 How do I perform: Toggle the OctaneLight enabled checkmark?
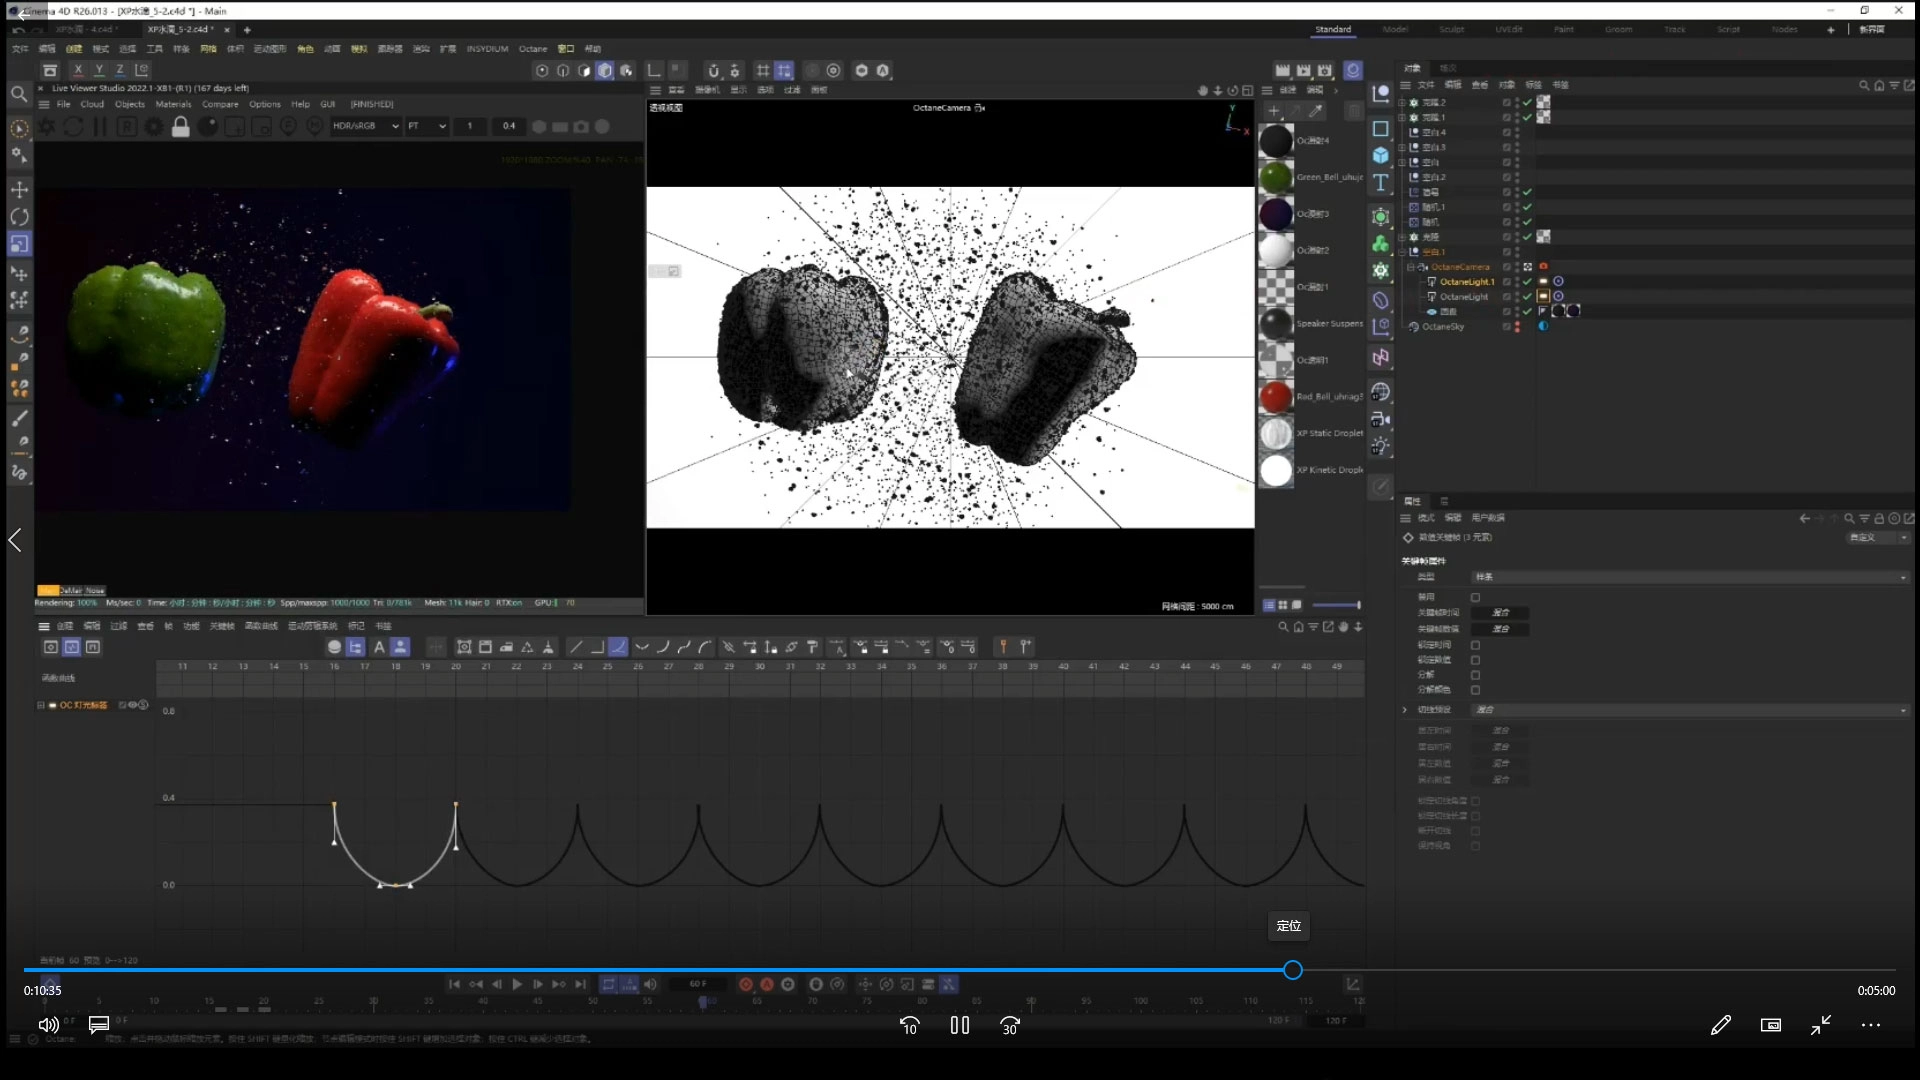tap(1527, 297)
